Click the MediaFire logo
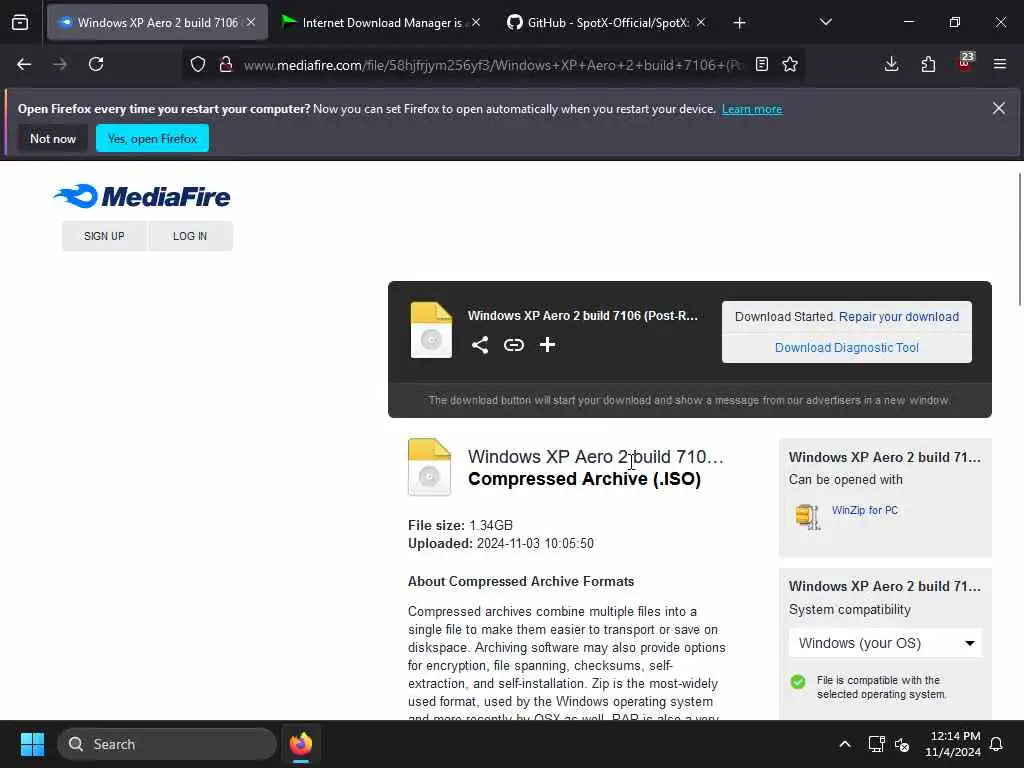This screenshot has width=1024, height=768. 142,196
